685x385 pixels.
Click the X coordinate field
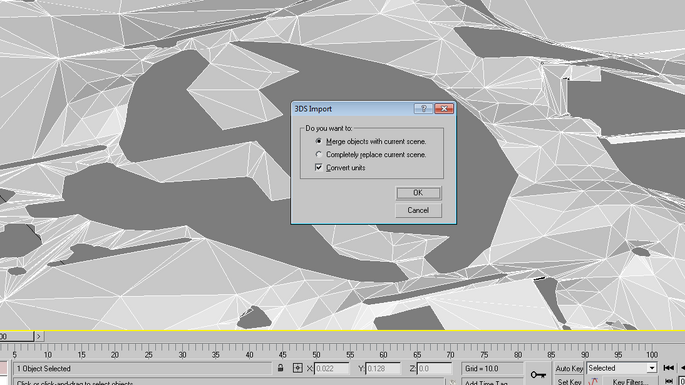tap(332, 368)
